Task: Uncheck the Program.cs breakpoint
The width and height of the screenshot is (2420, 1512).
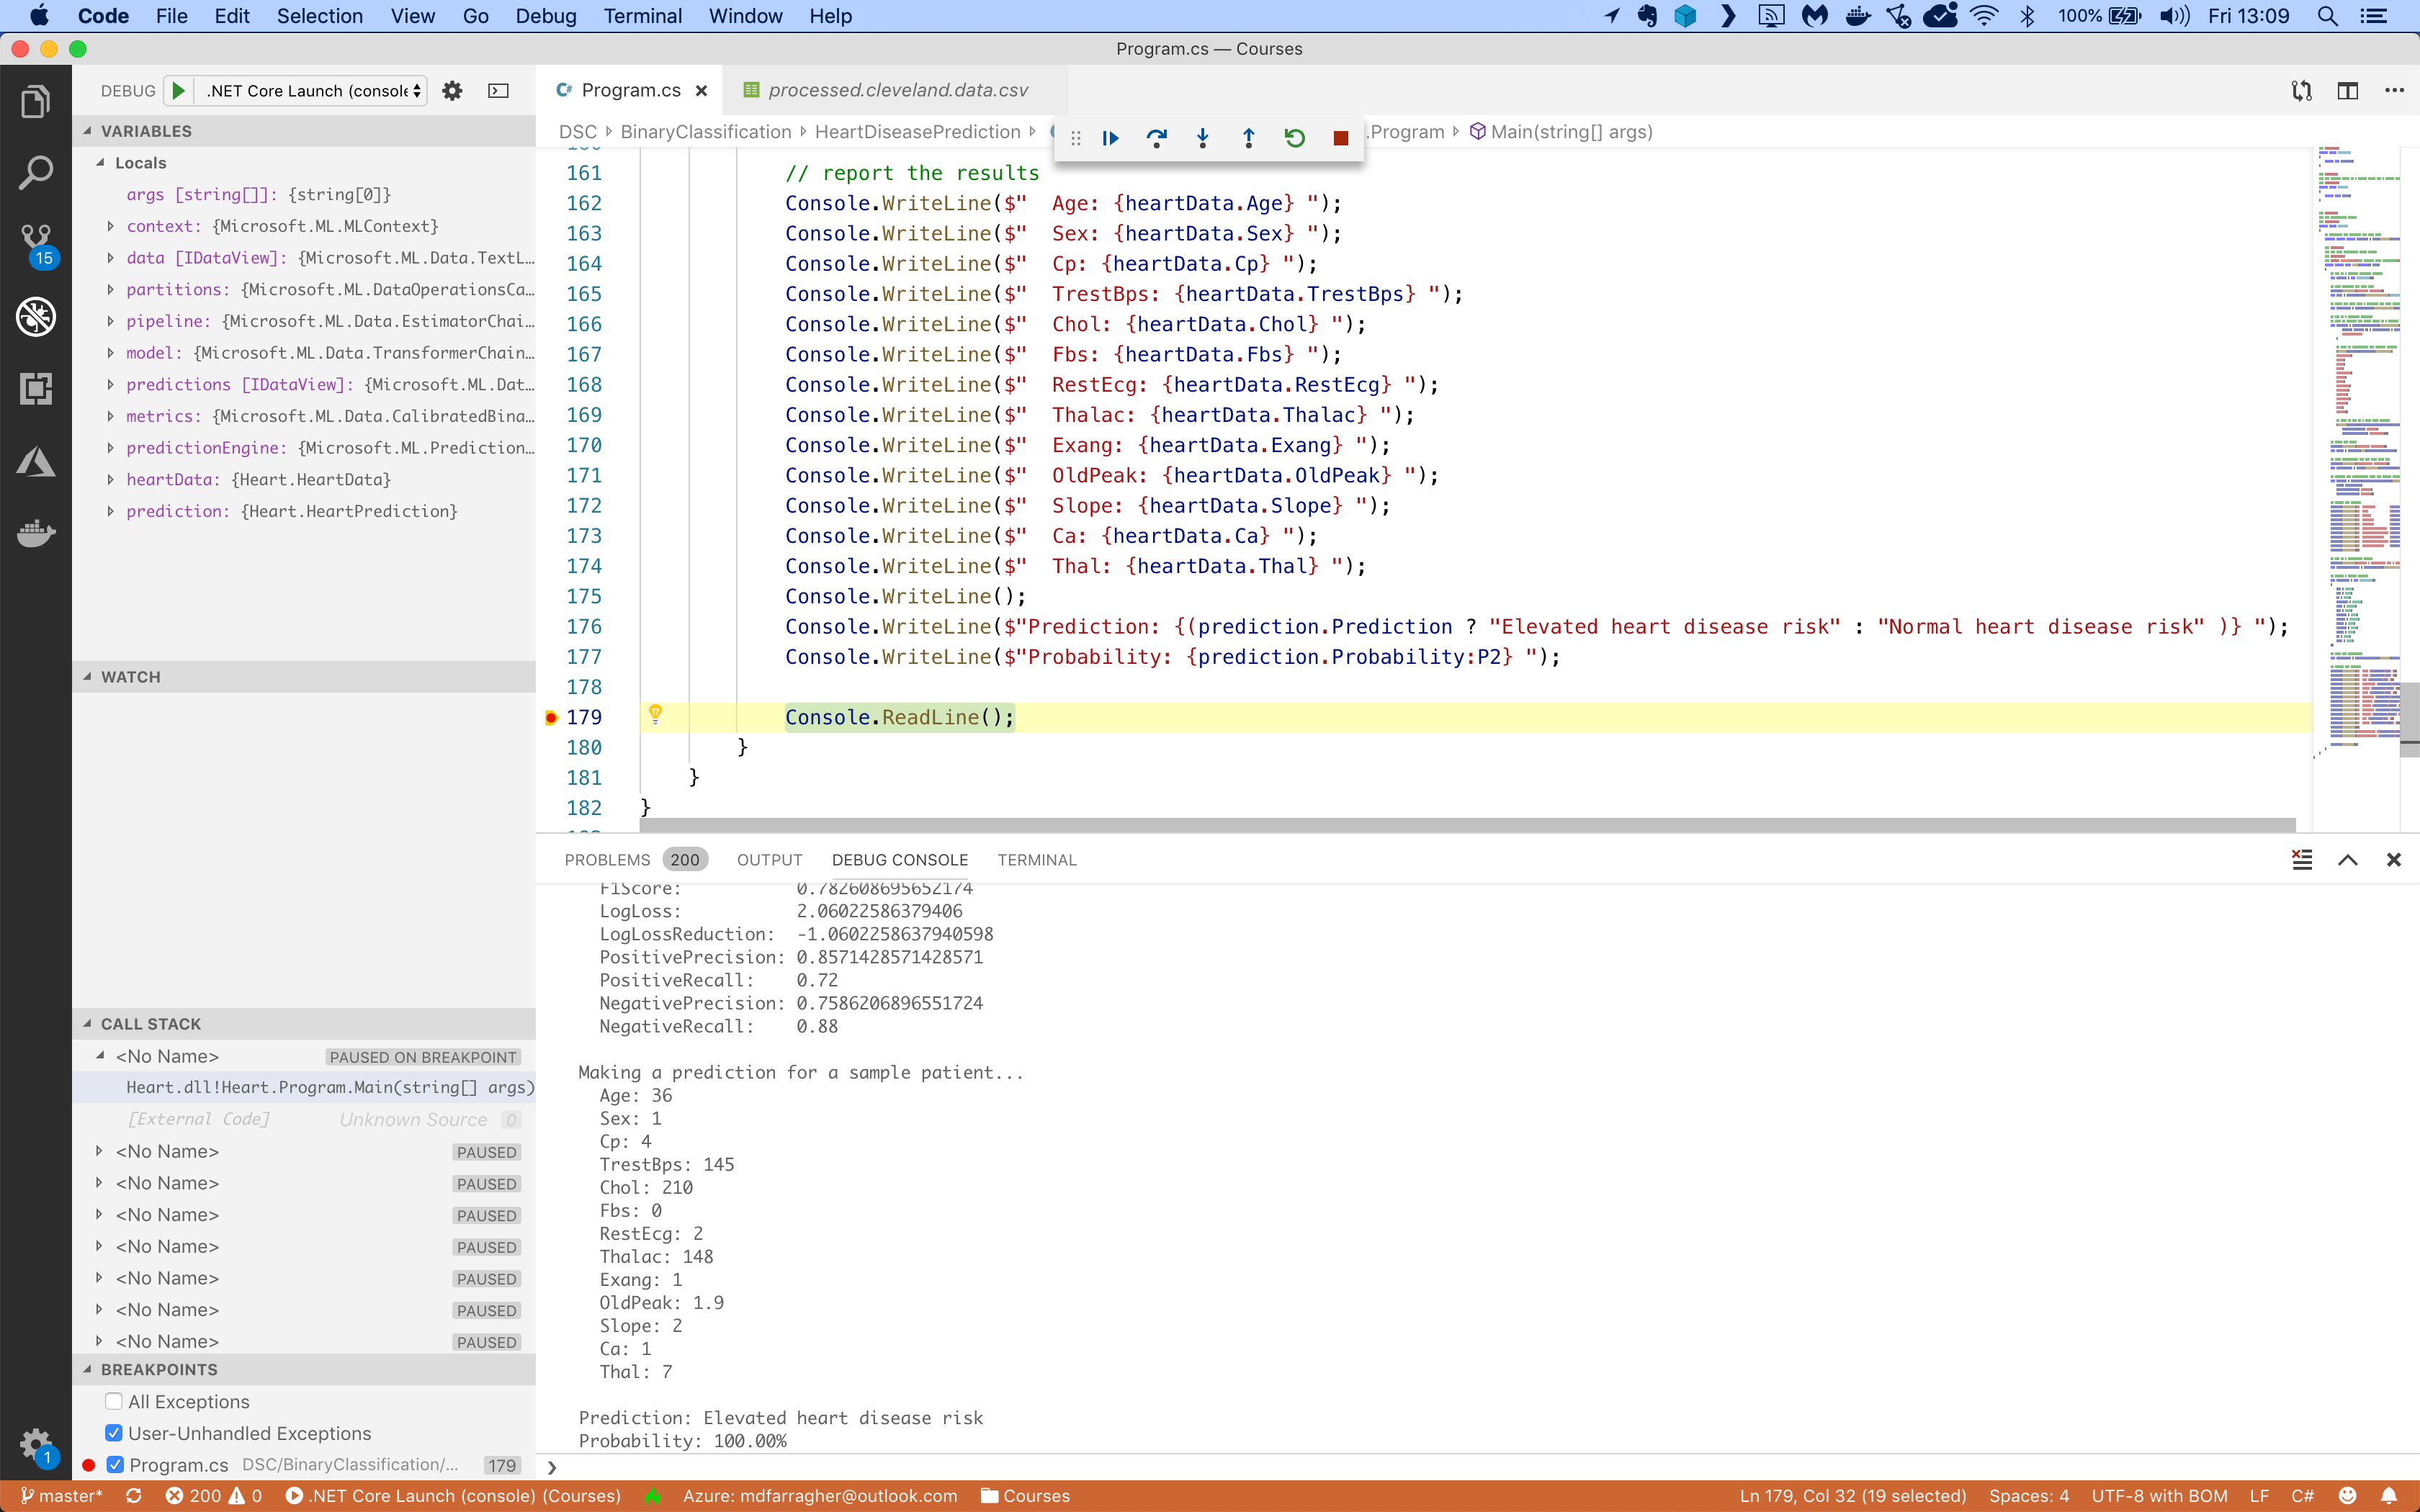Action: pos(114,1464)
